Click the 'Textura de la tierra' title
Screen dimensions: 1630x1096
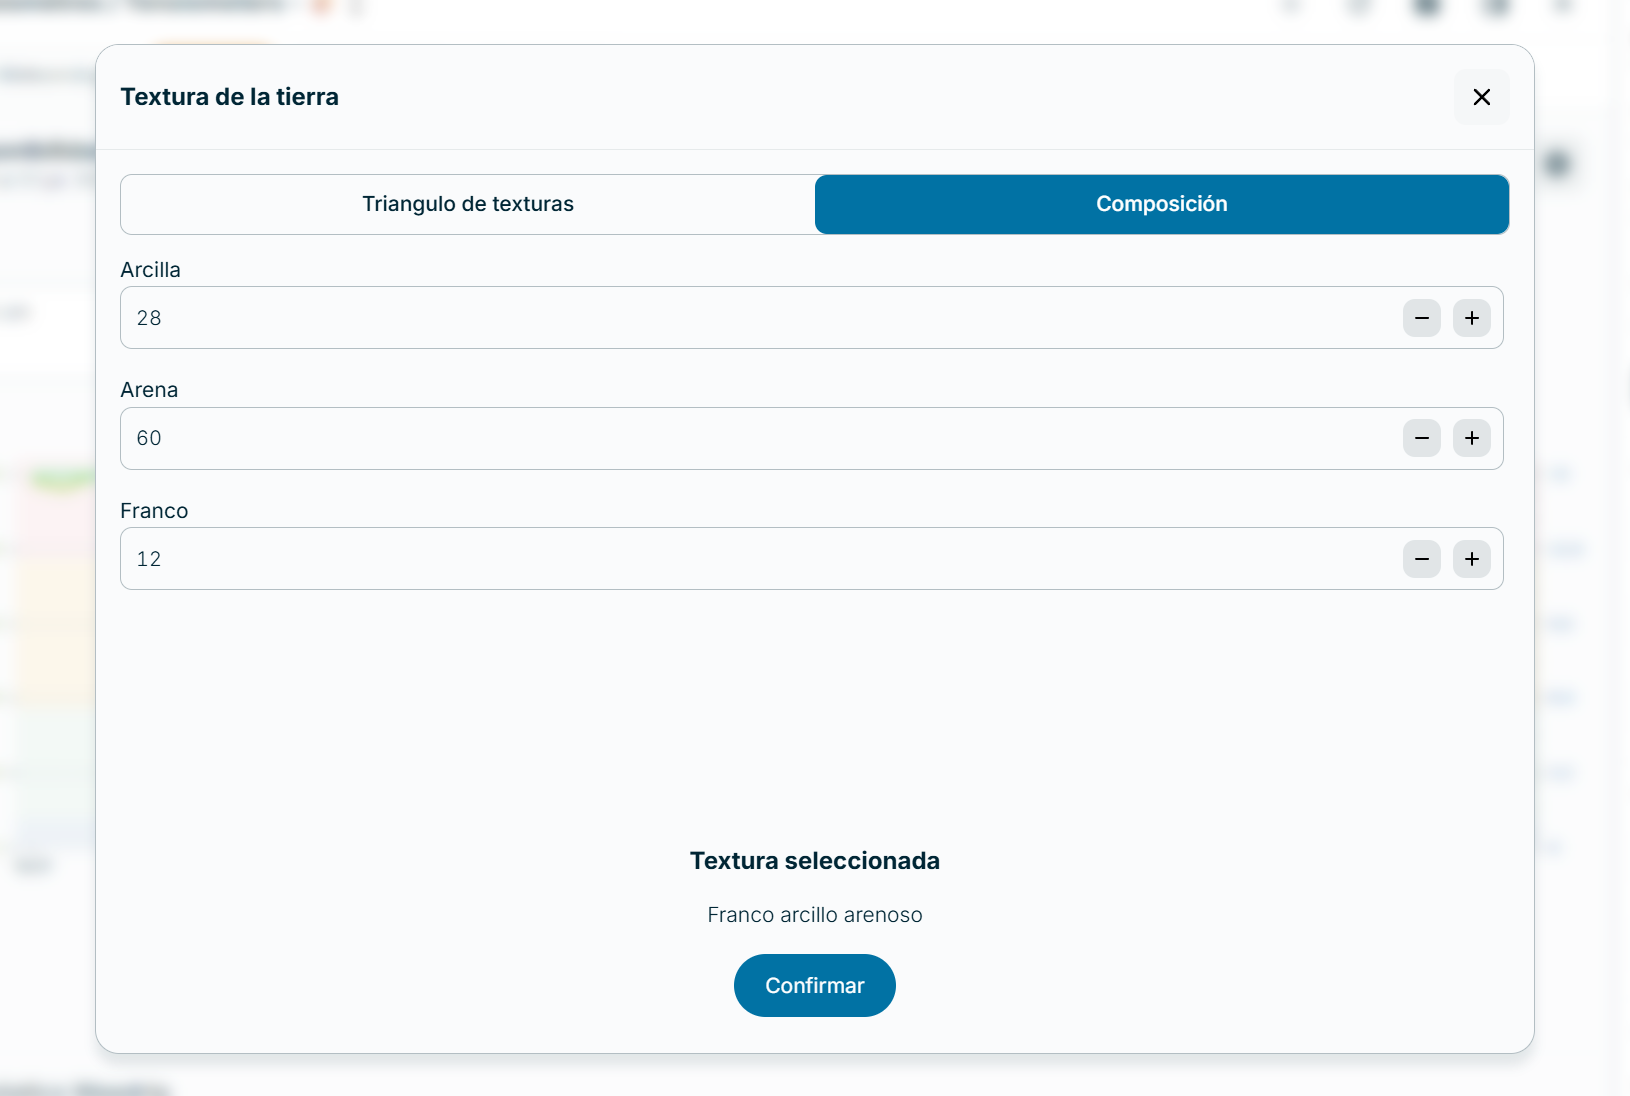point(230,97)
